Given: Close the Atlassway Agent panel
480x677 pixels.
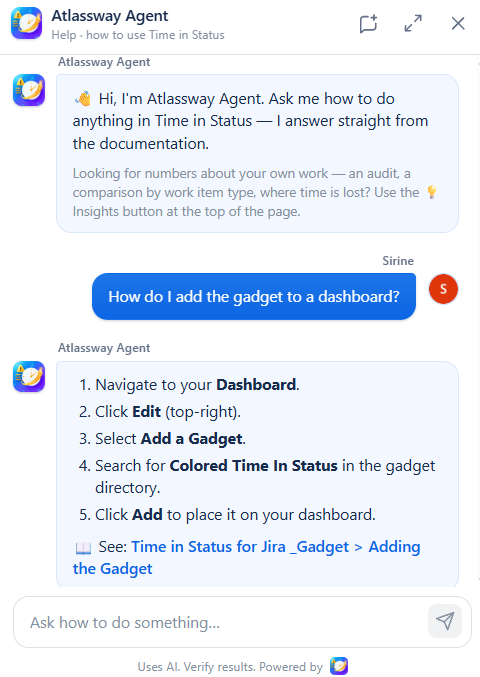Looking at the screenshot, I should (x=458, y=23).
